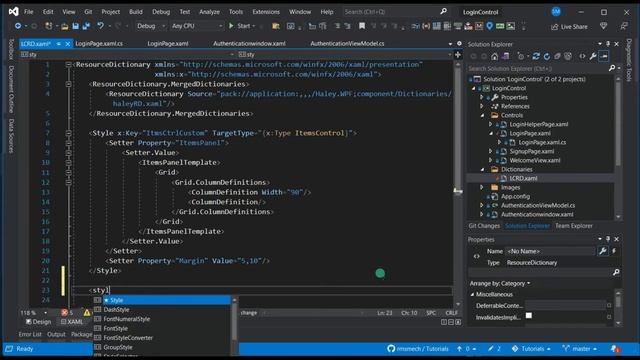Toggle auto-hide pin of Properties panel

[608, 239]
